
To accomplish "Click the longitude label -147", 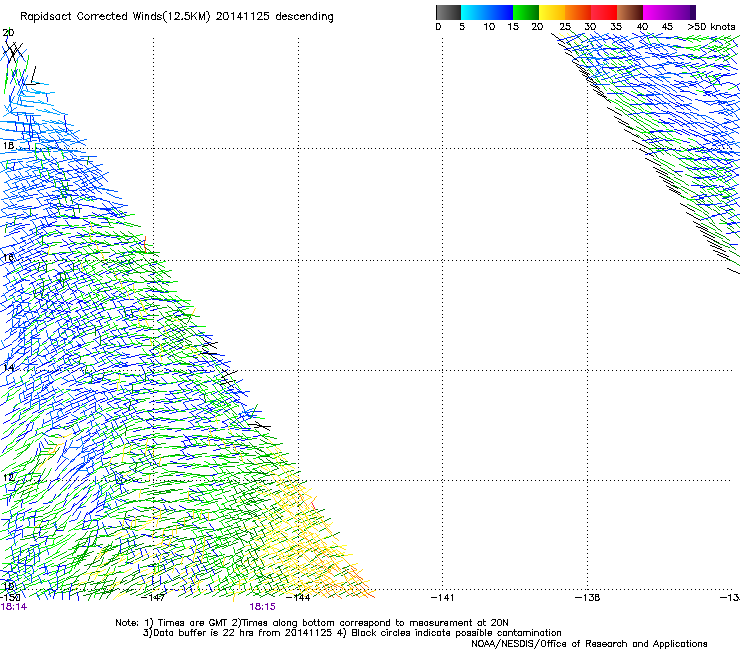I will [x=153, y=598].
